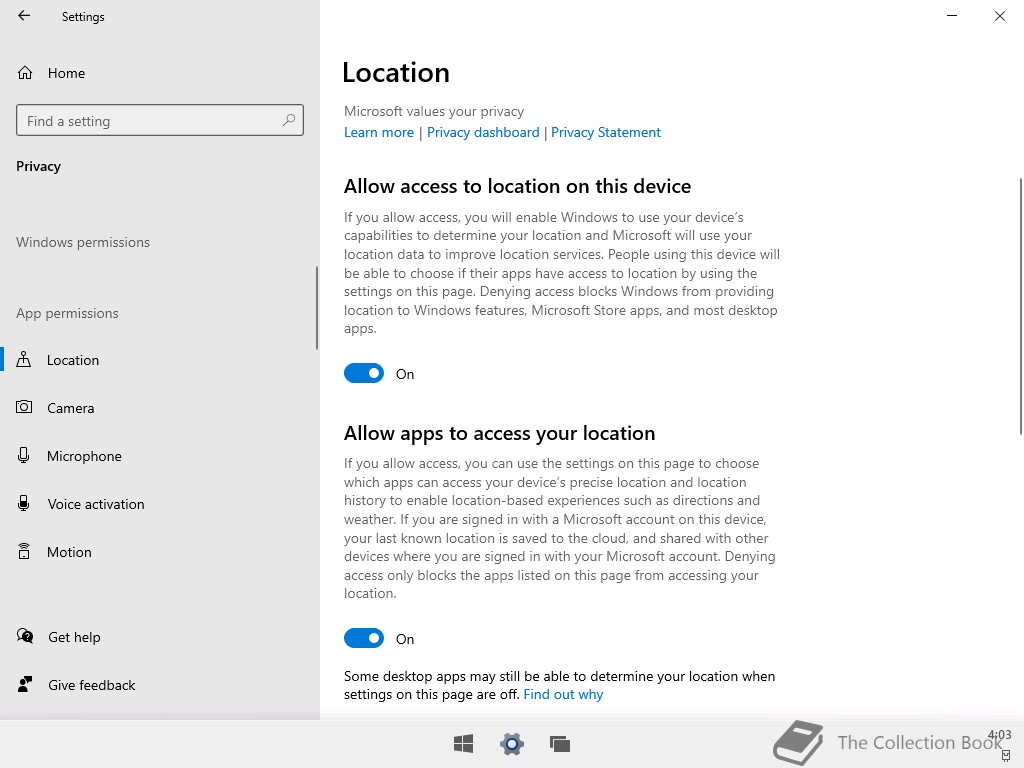Click the Settings gear in taskbar
1024x768 pixels.
pyautogui.click(x=511, y=743)
